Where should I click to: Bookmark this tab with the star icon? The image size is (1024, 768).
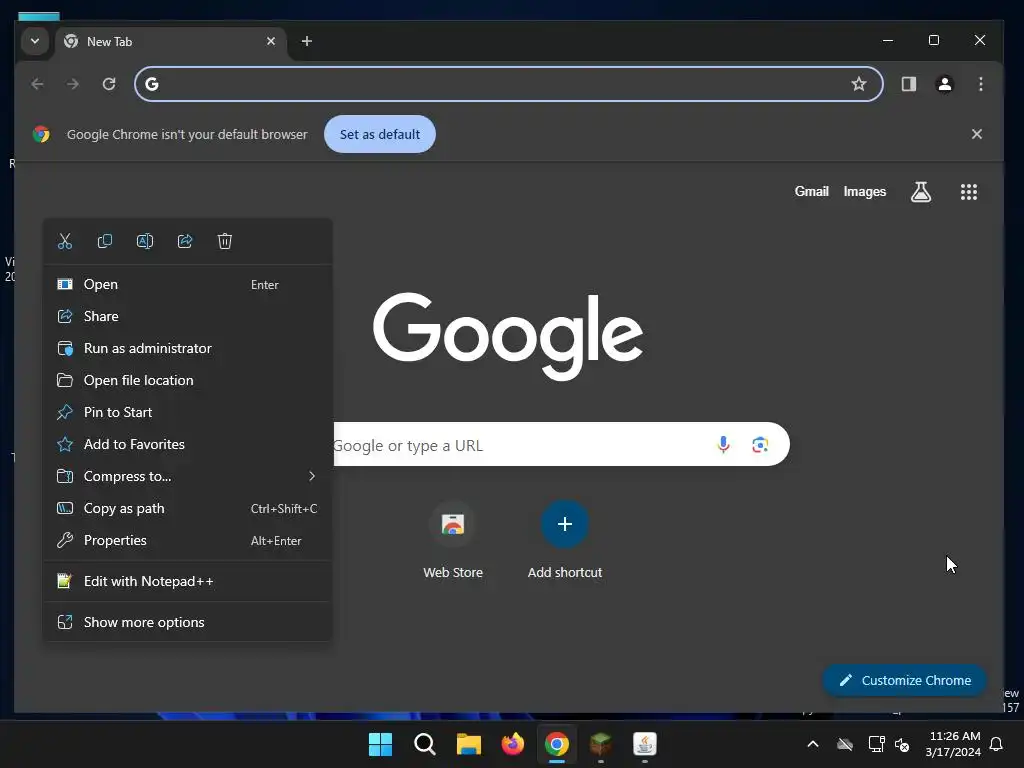click(859, 84)
